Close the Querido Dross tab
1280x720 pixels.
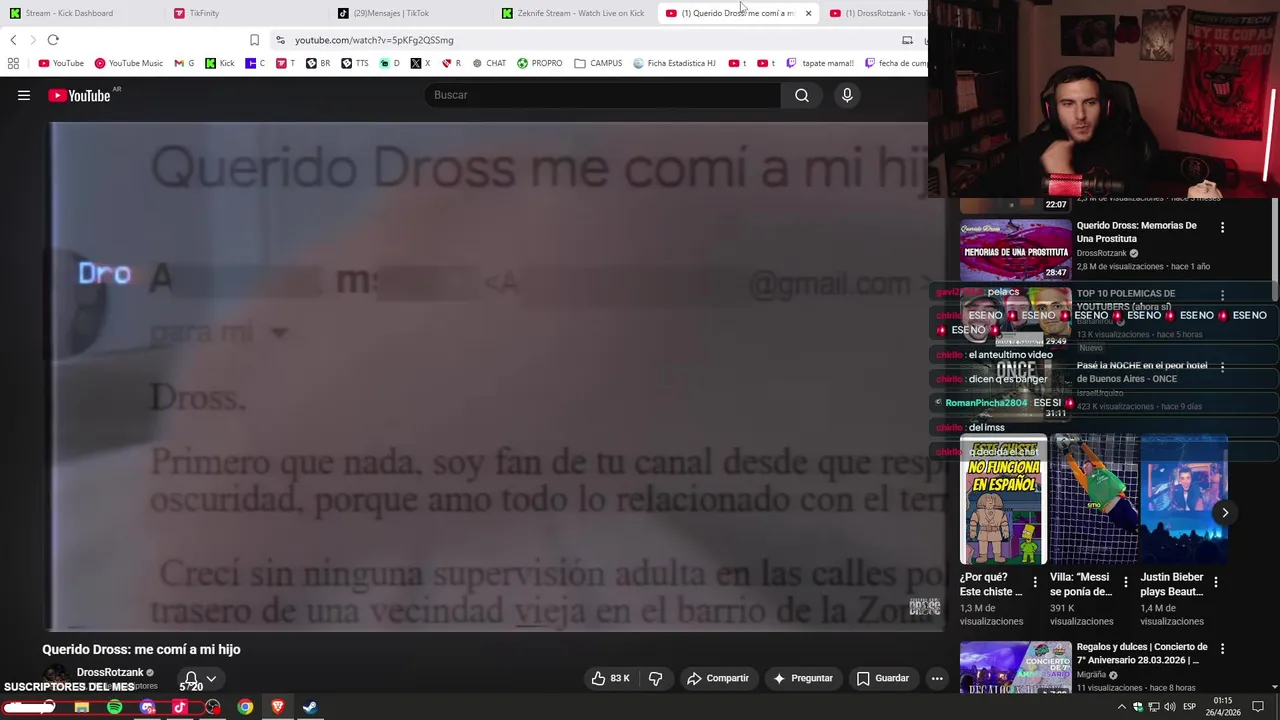pos(808,13)
